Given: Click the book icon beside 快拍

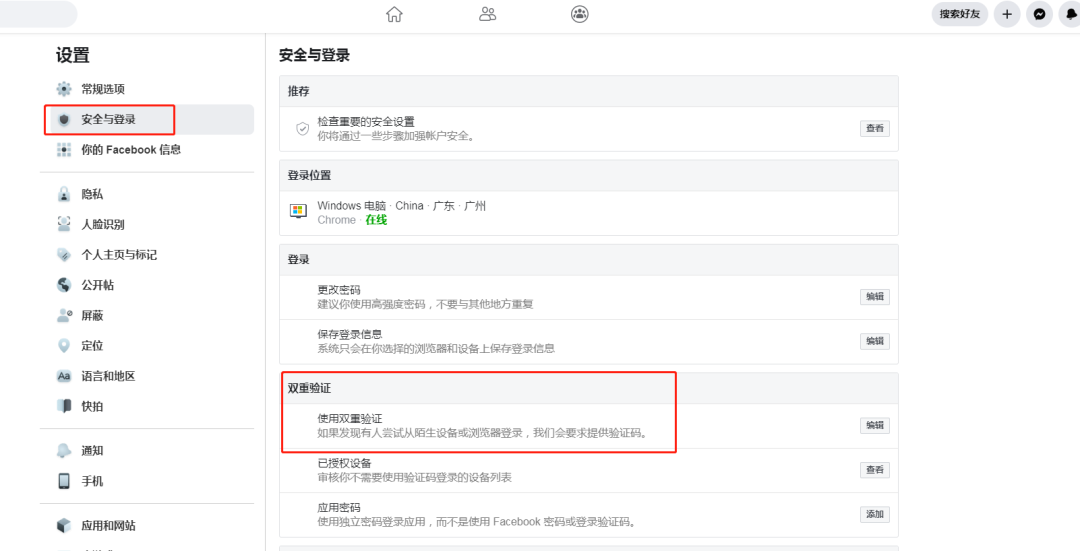Looking at the screenshot, I should pos(64,406).
